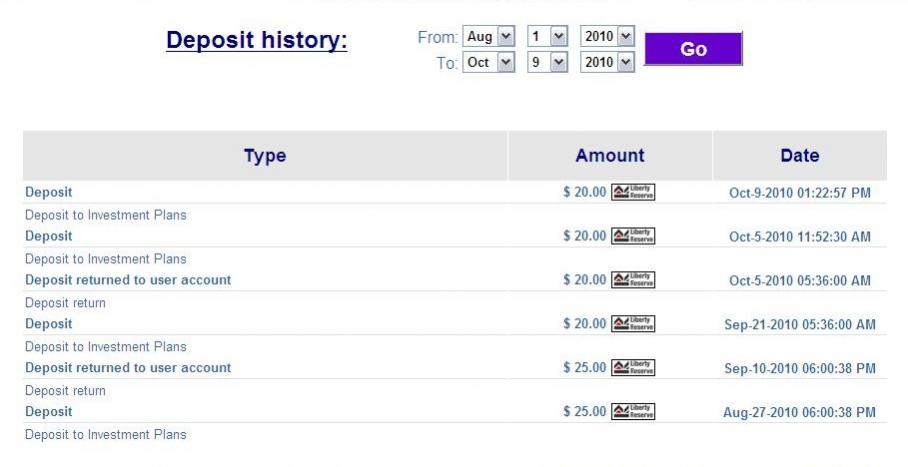Click Liberty Reserve icon for Oct-5-2010 11:52:30 AM deposit
Screen dimensions: 908x467
coord(633,236)
